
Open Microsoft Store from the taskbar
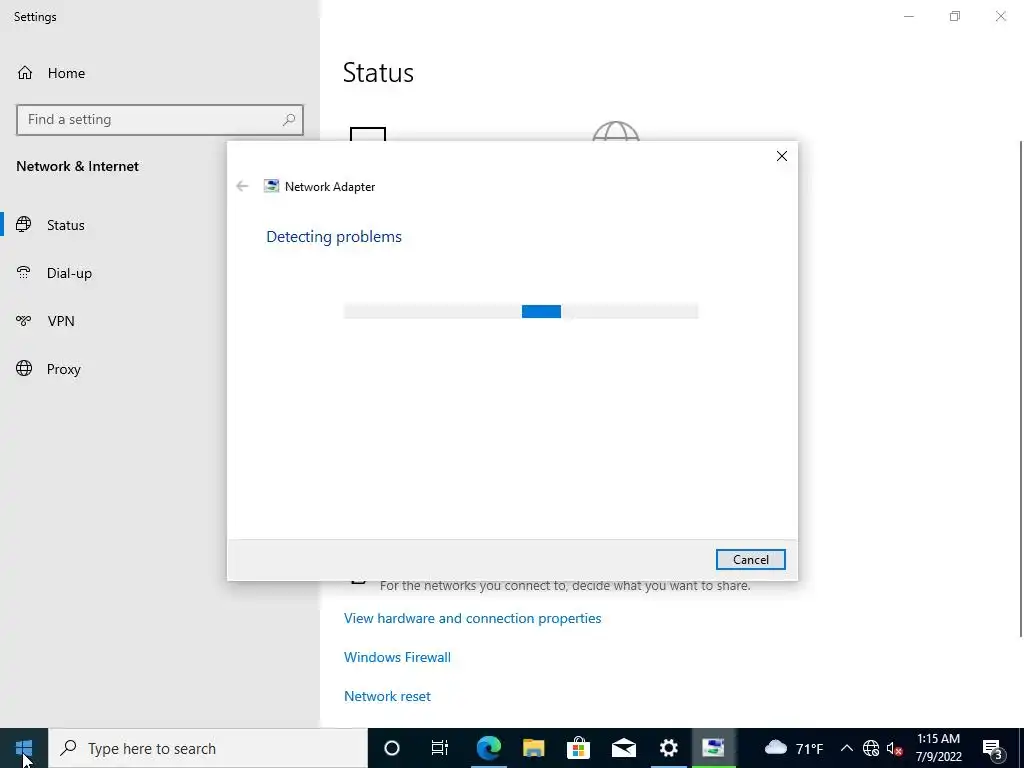579,748
